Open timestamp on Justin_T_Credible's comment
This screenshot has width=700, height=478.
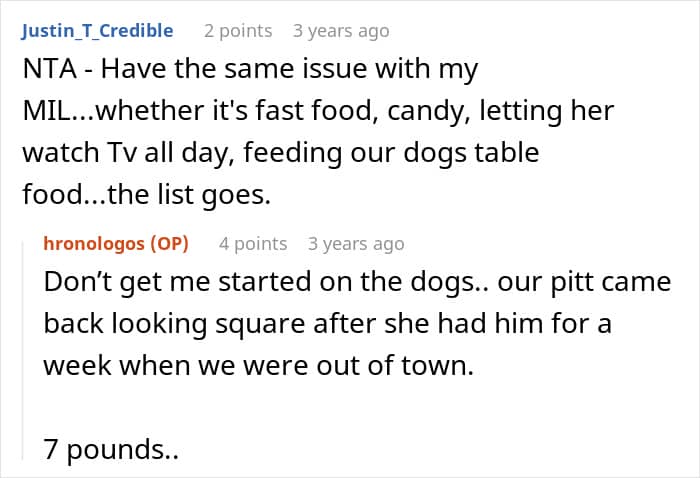[x=341, y=31]
